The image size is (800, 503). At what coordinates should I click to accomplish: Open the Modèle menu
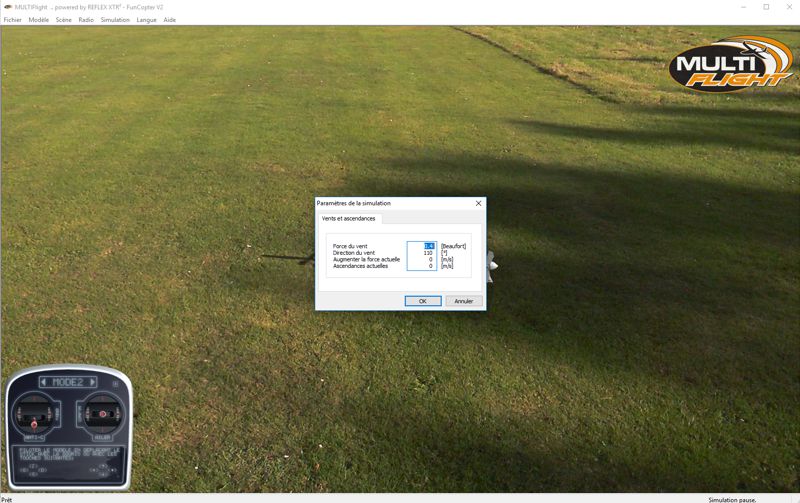[38, 20]
